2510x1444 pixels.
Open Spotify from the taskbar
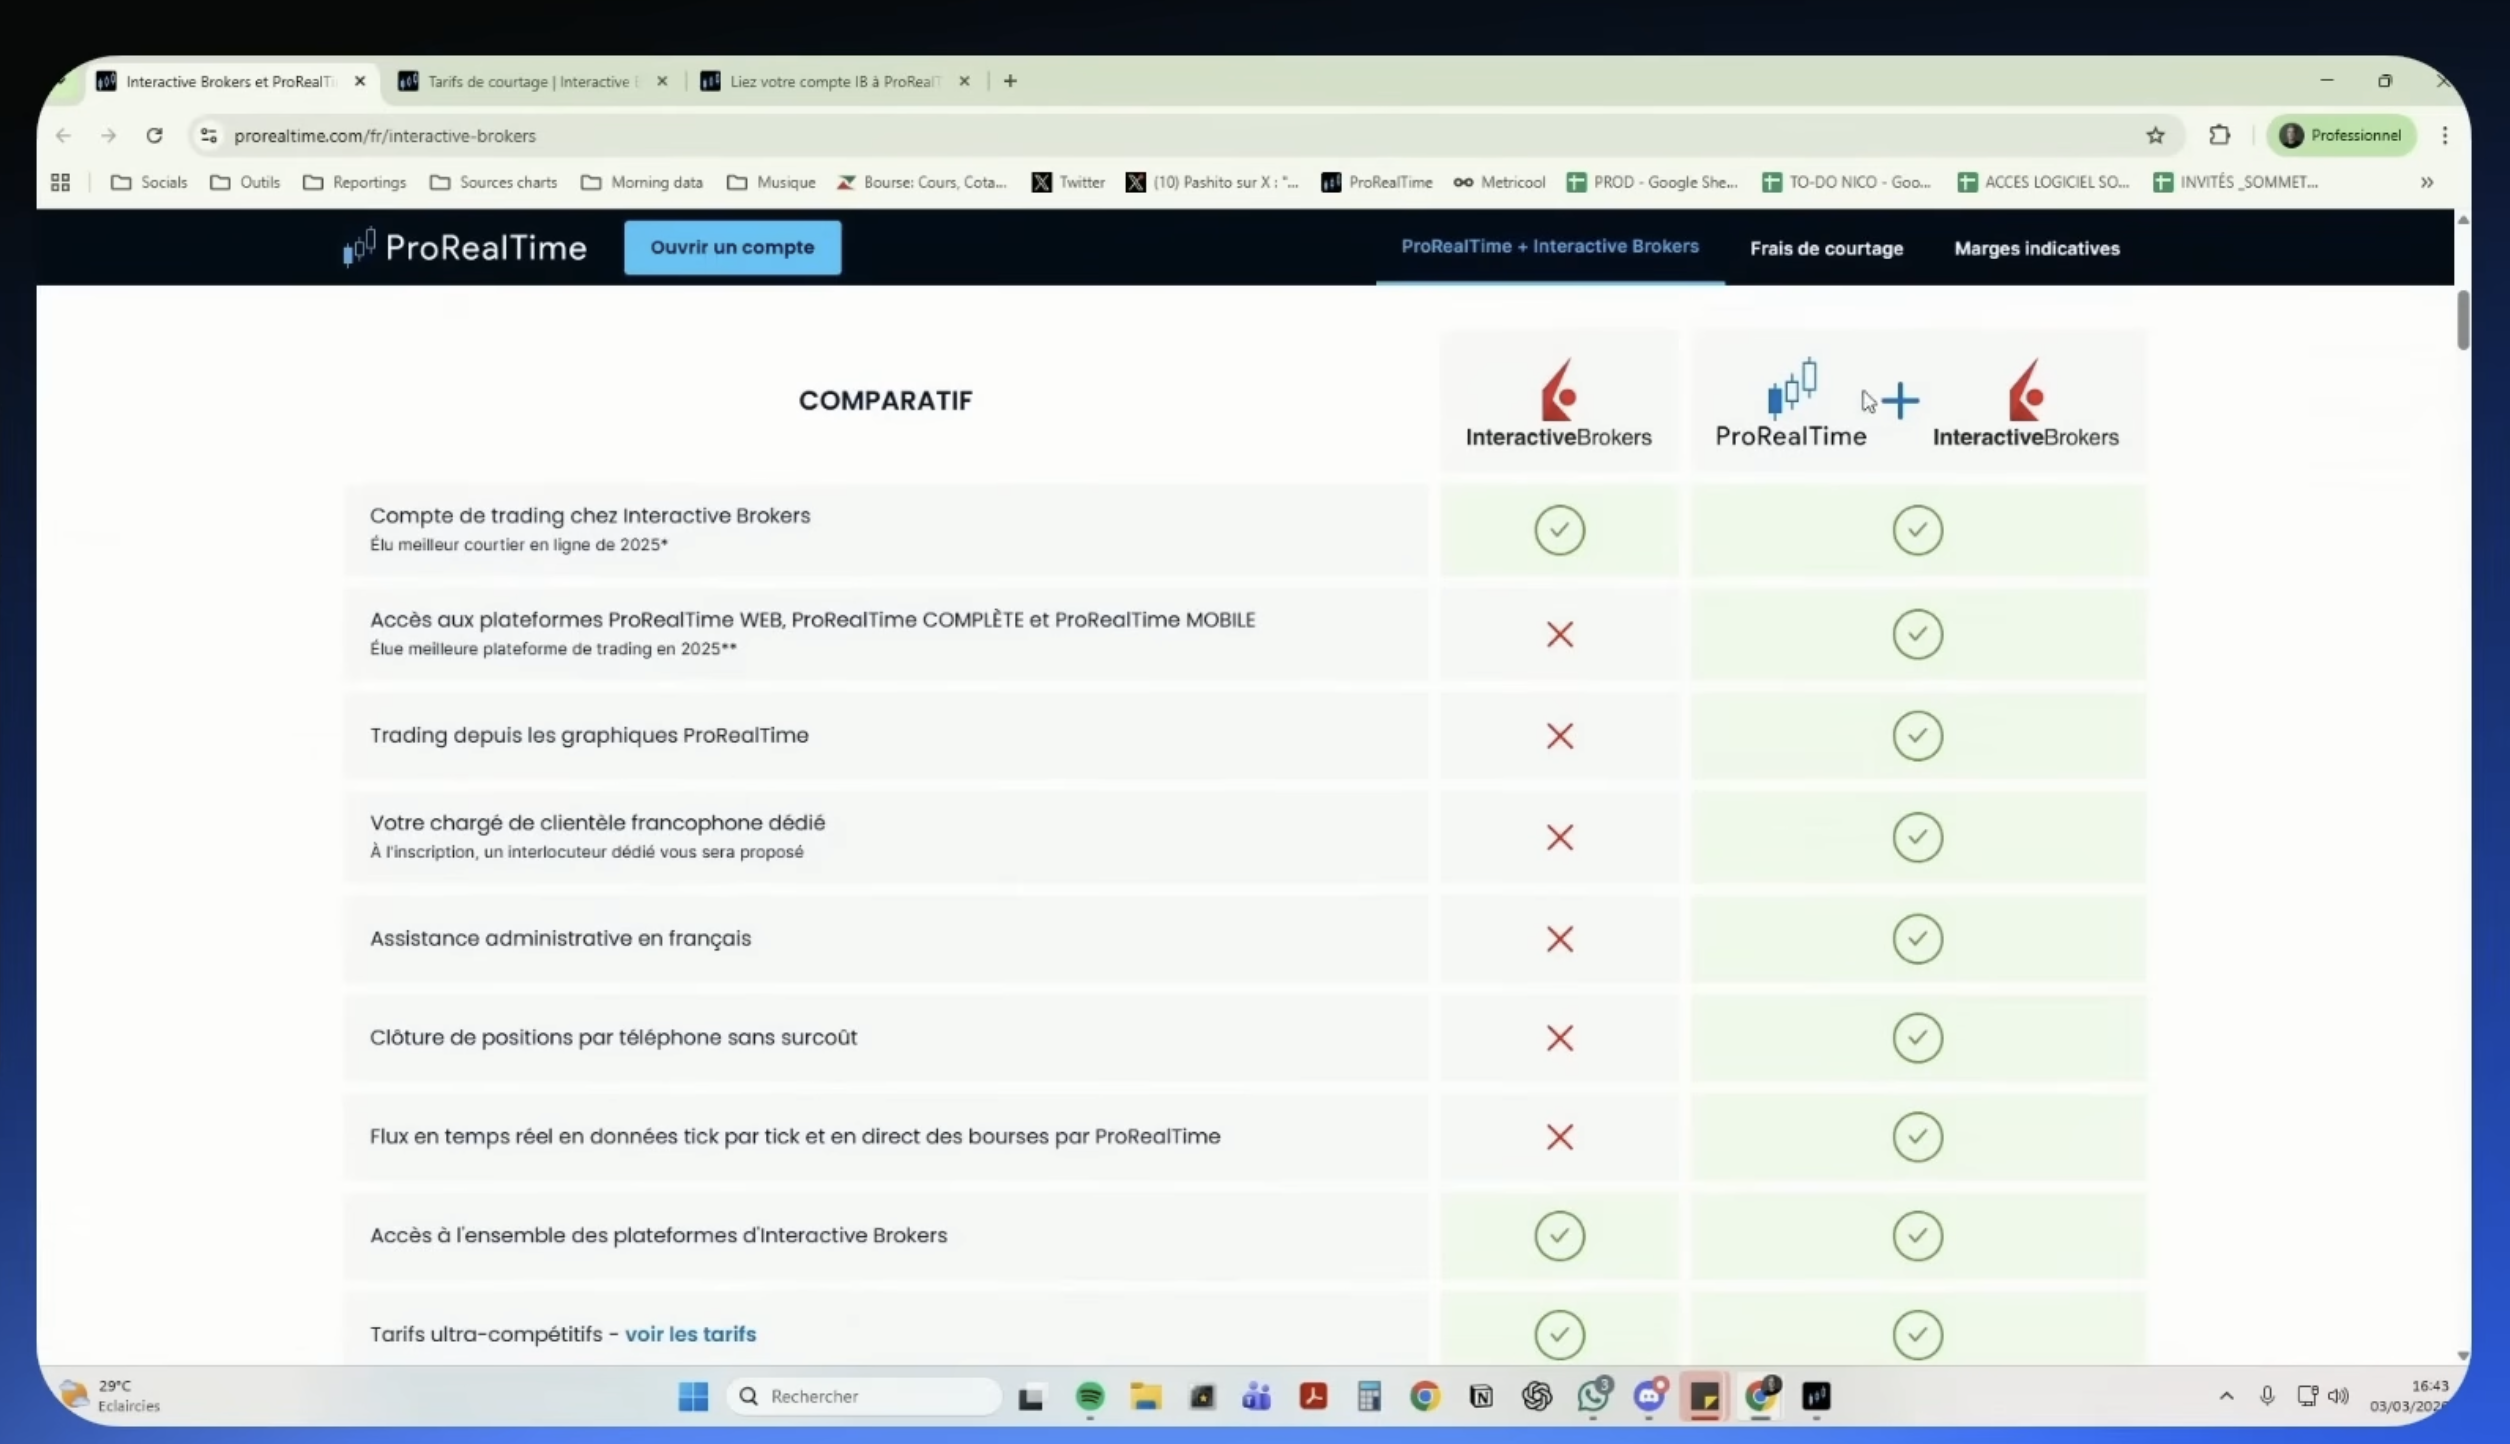point(1089,1396)
